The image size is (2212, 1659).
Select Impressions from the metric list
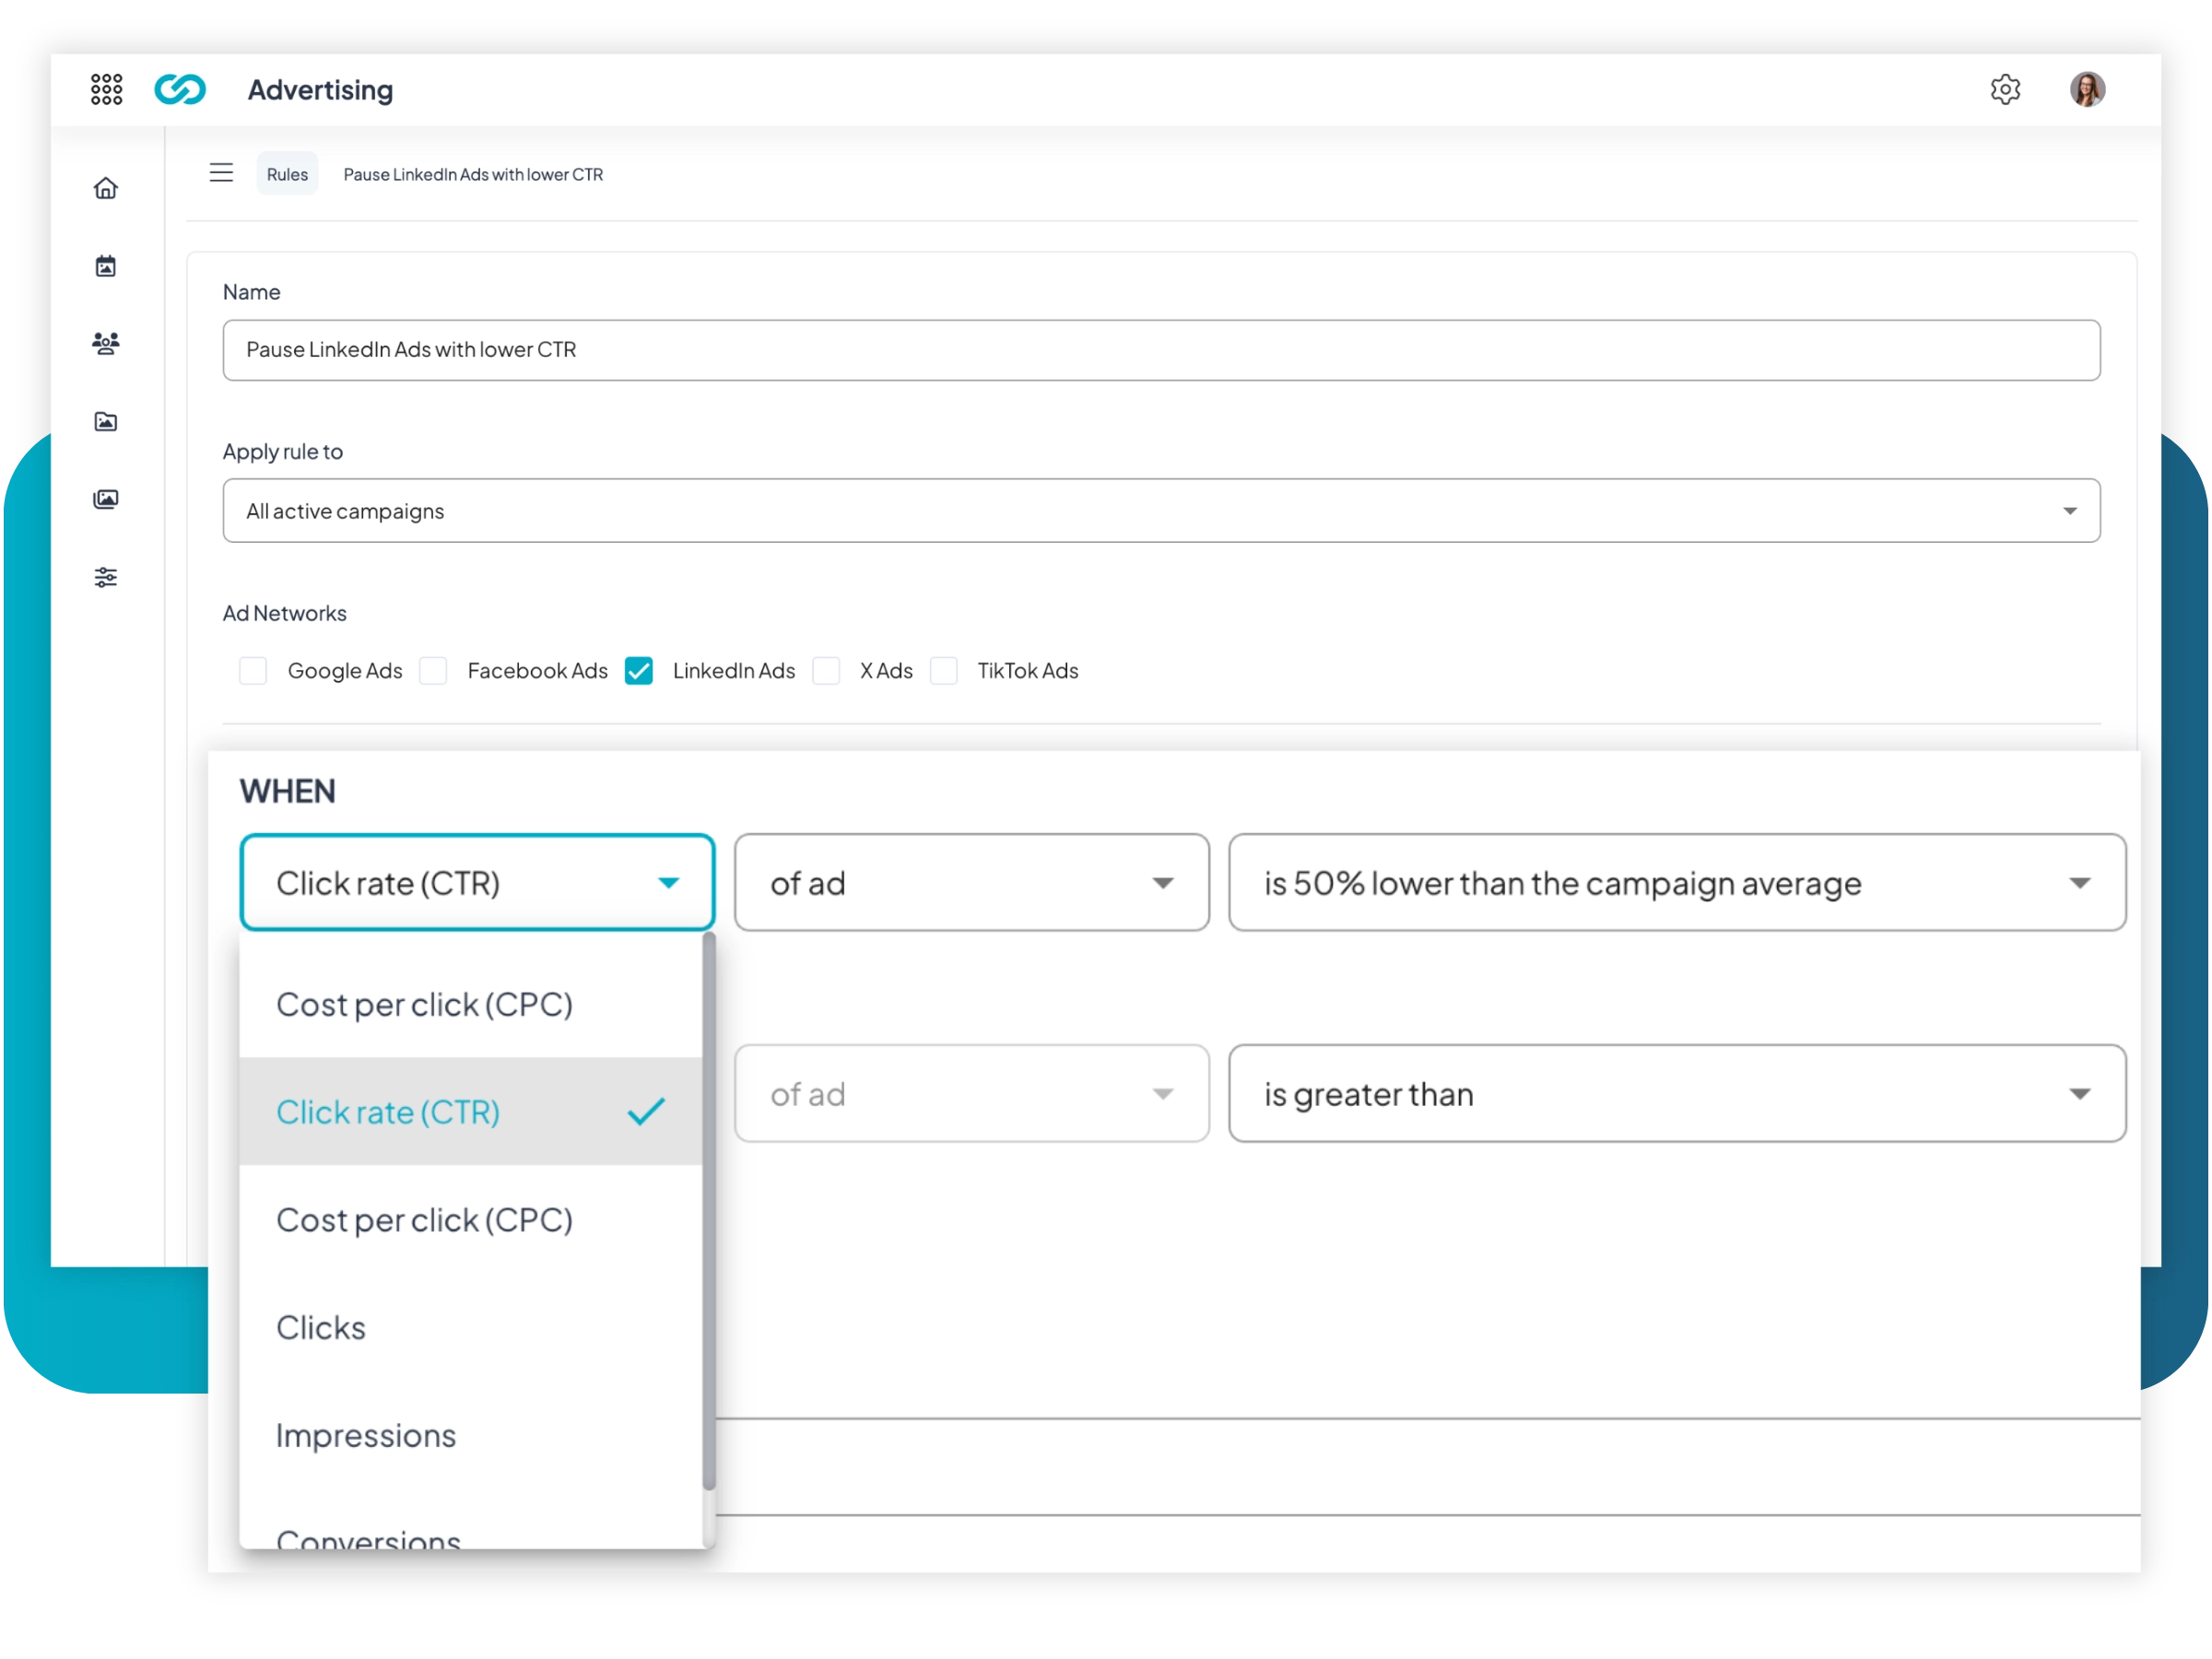[366, 1436]
